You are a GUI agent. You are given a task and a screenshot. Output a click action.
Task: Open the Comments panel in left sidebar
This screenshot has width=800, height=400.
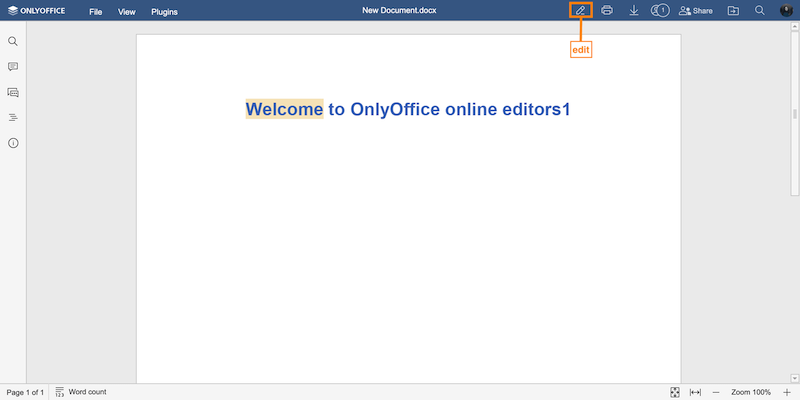[x=13, y=67]
